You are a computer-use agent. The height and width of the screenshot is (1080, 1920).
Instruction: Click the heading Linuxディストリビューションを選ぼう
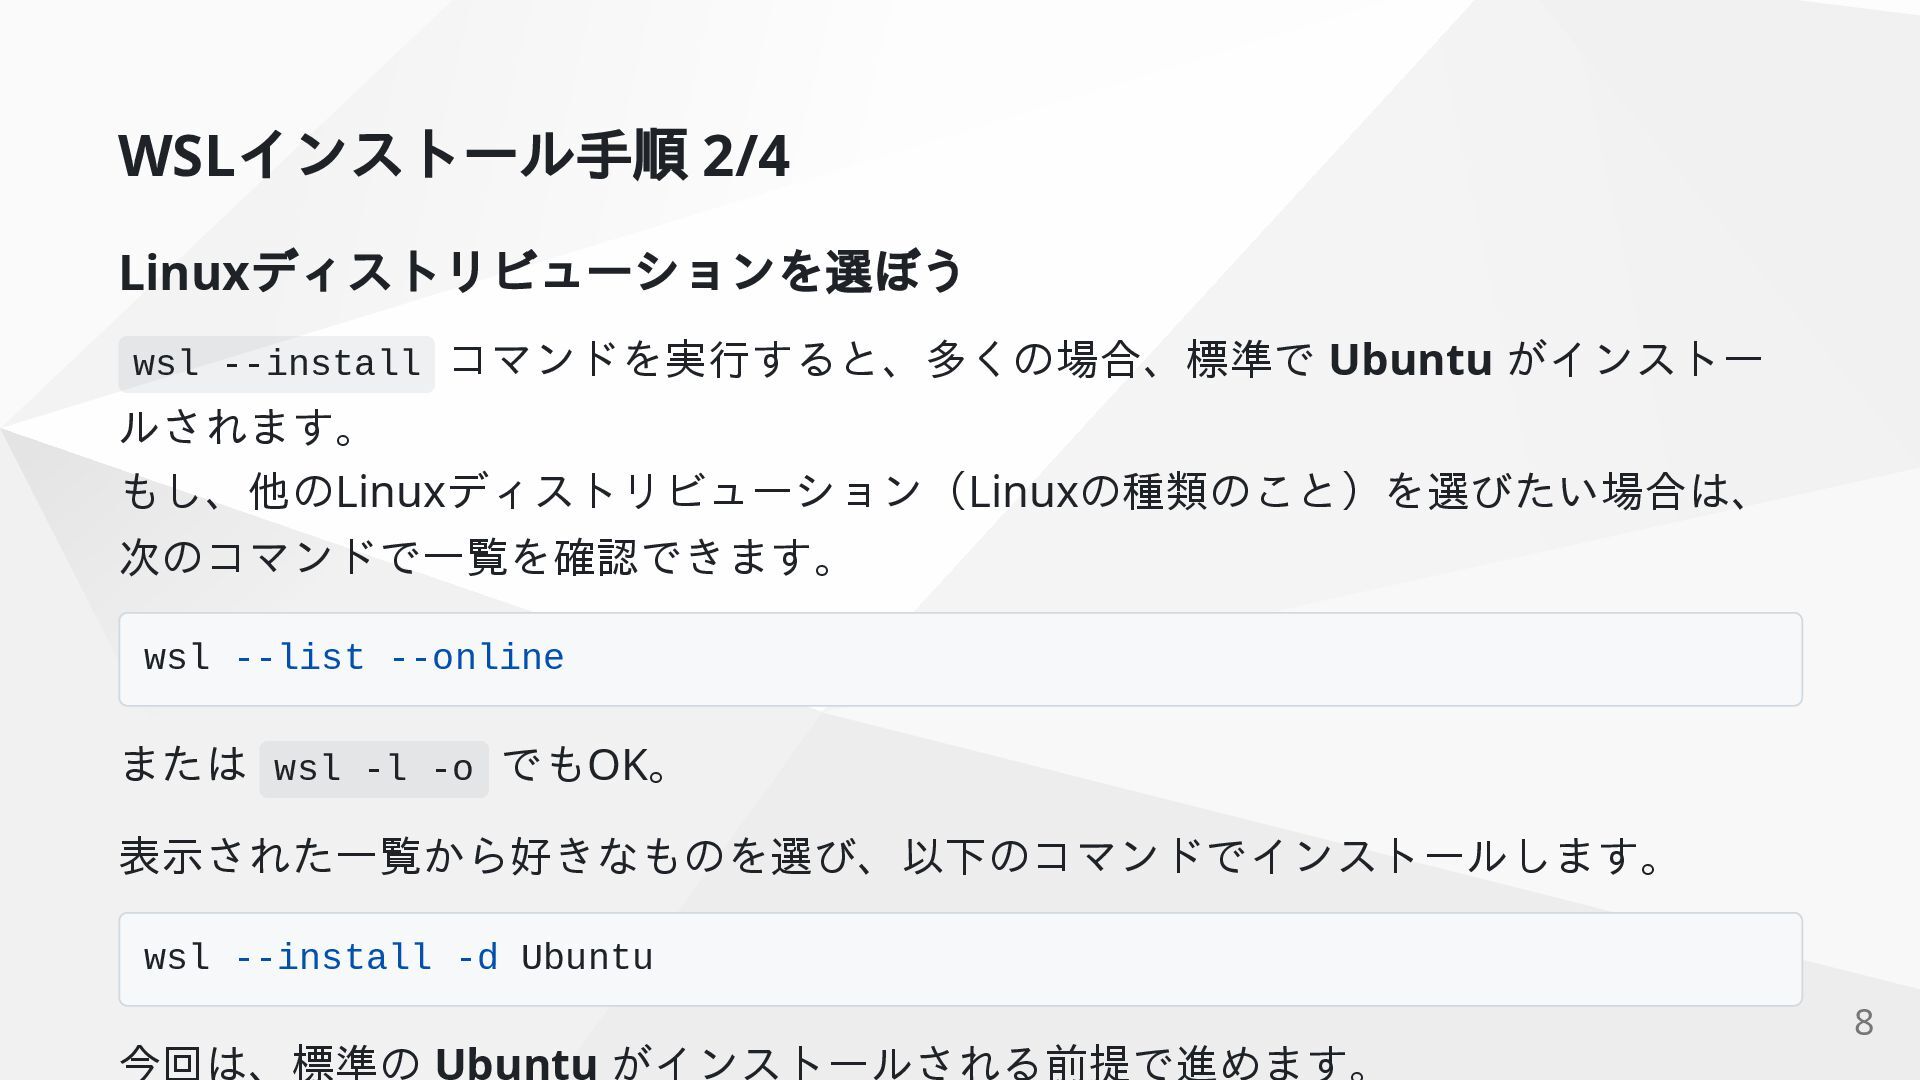pyautogui.click(x=541, y=272)
